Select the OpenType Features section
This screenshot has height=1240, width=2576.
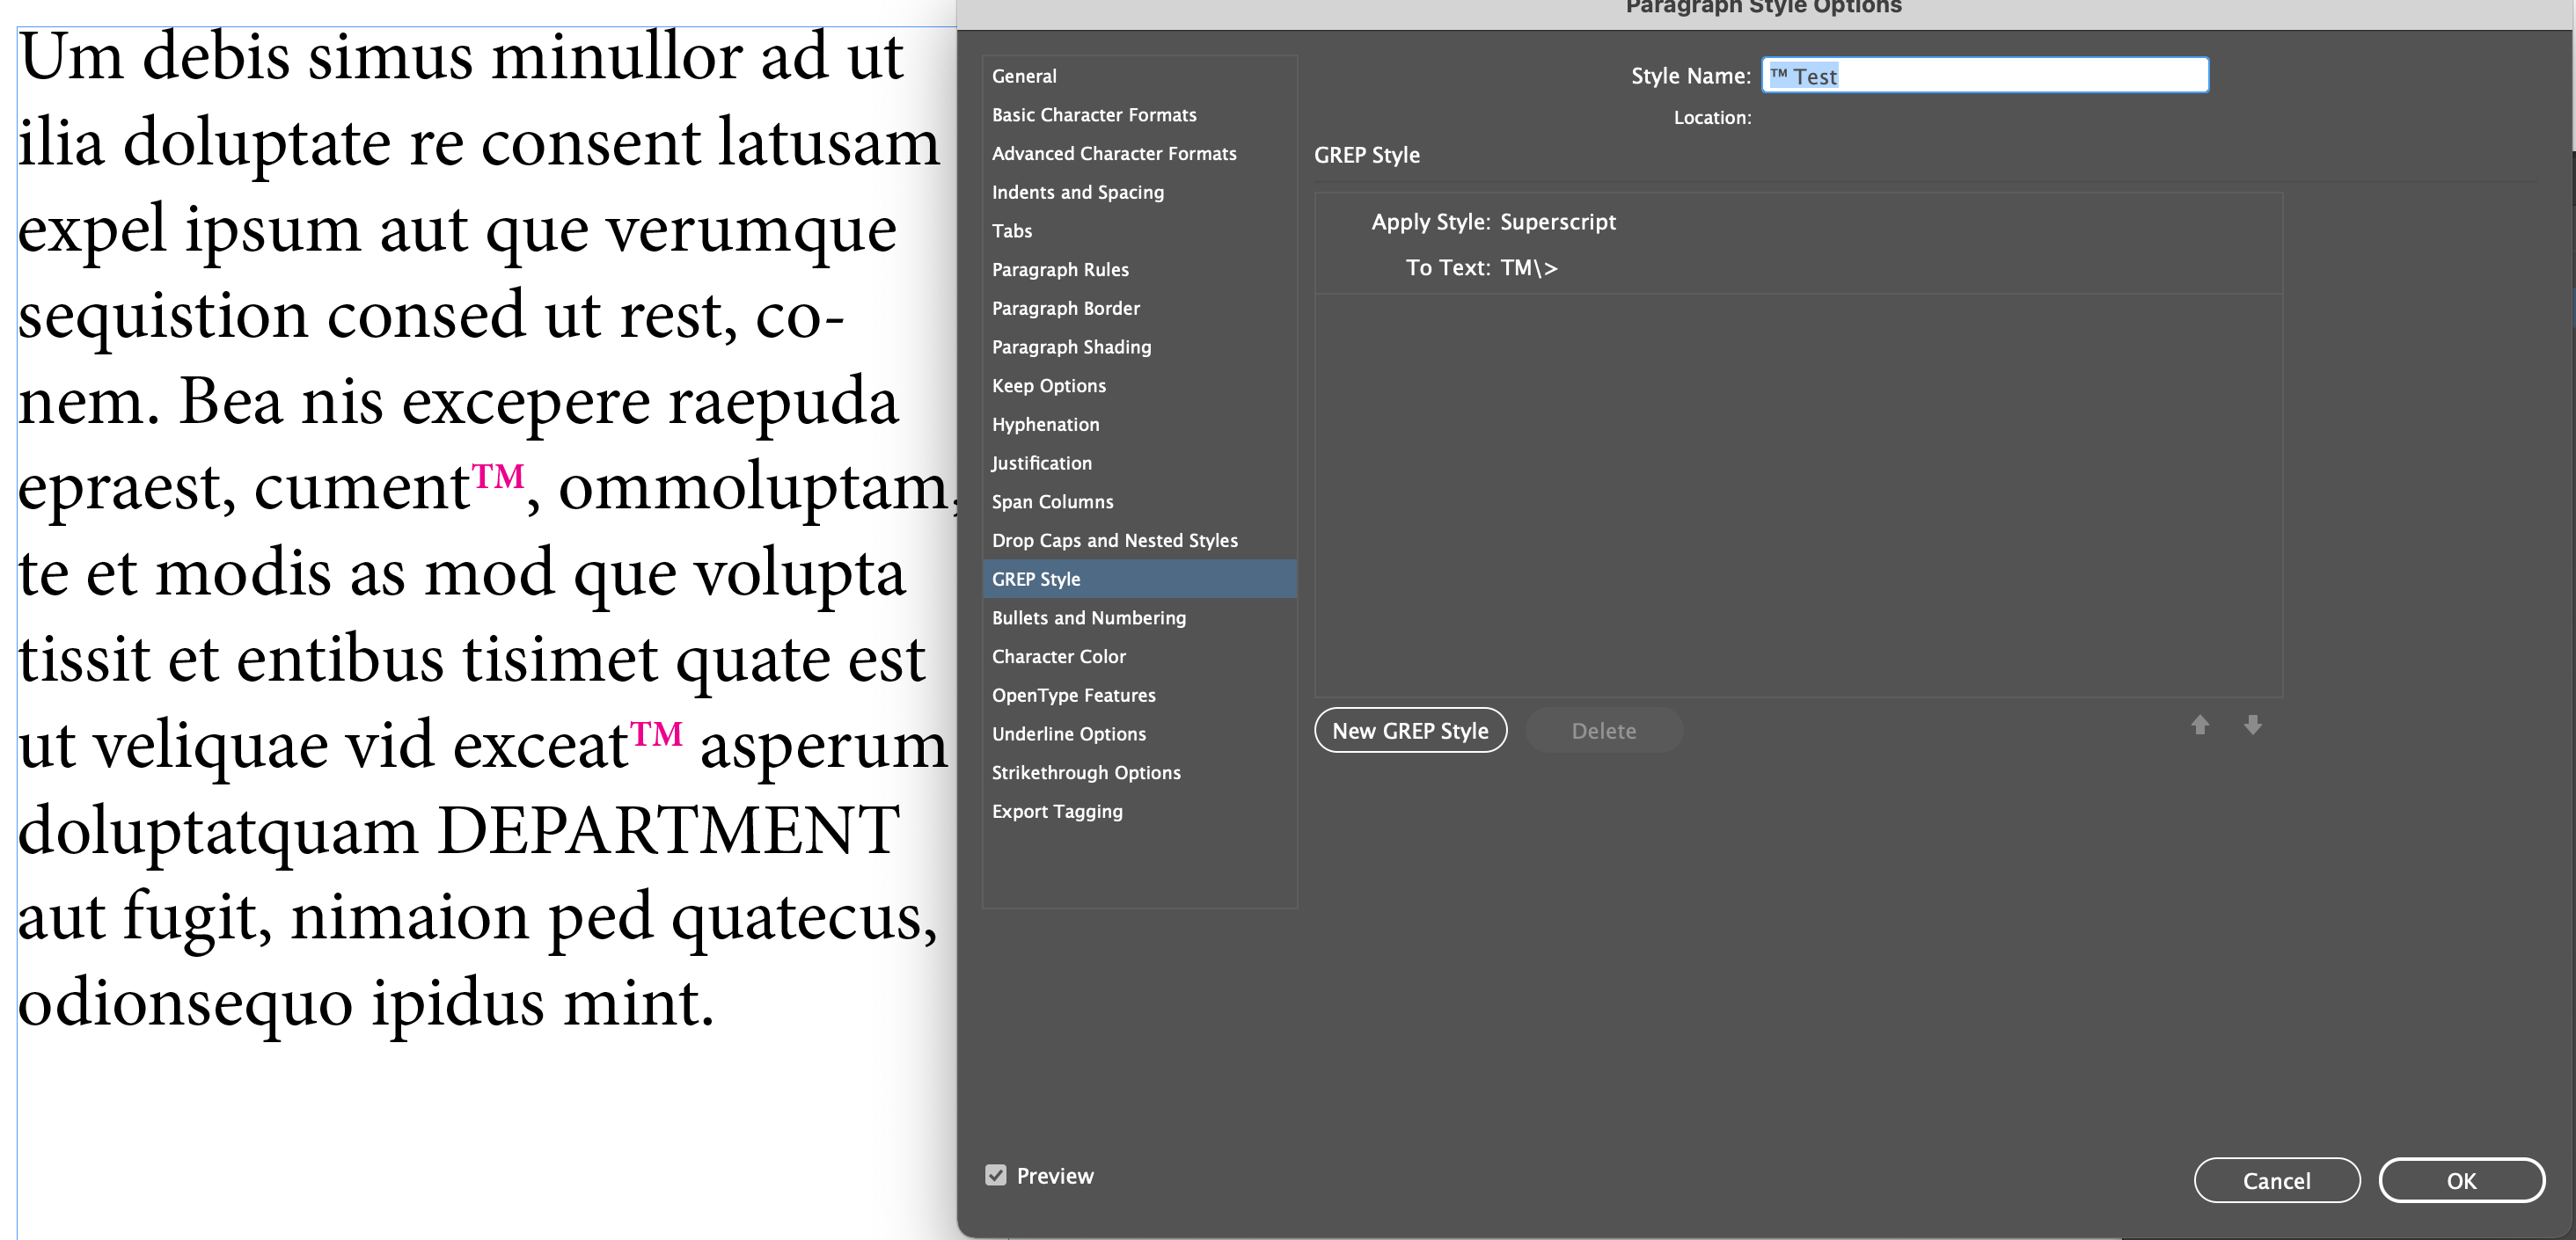point(1073,695)
